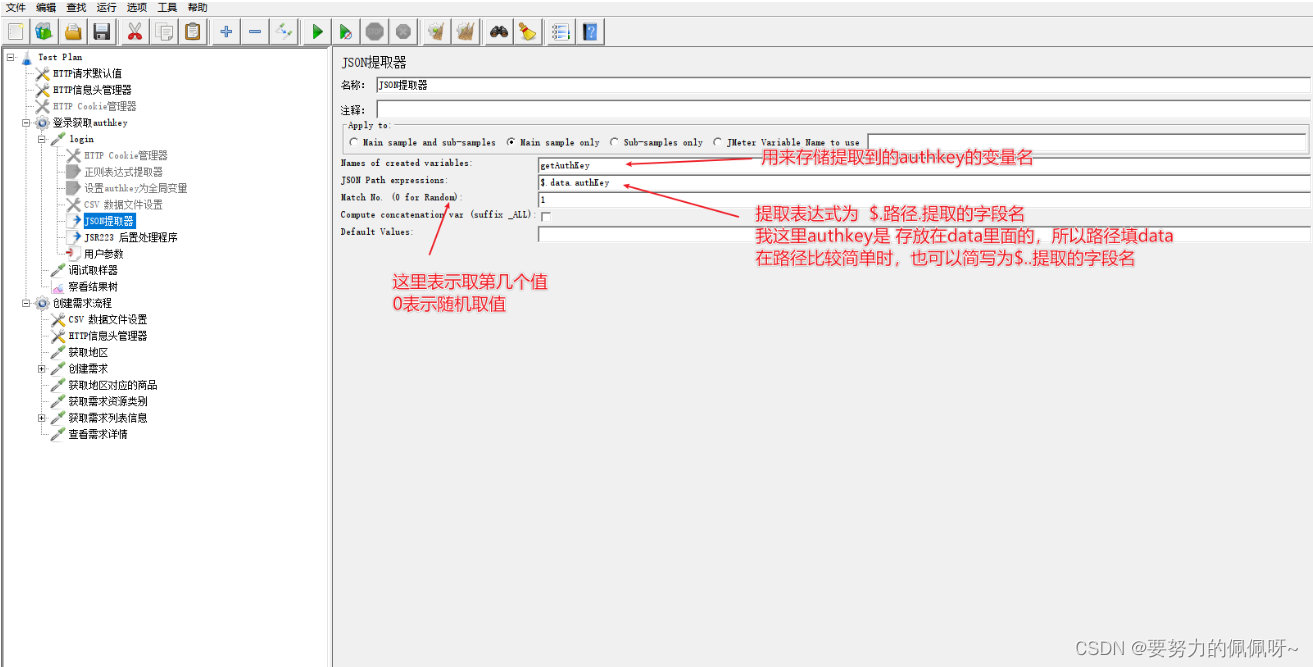Viewport: 1313px width, 667px height.
Task: Reset search with the yellow broom icon
Action: coord(527,32)
